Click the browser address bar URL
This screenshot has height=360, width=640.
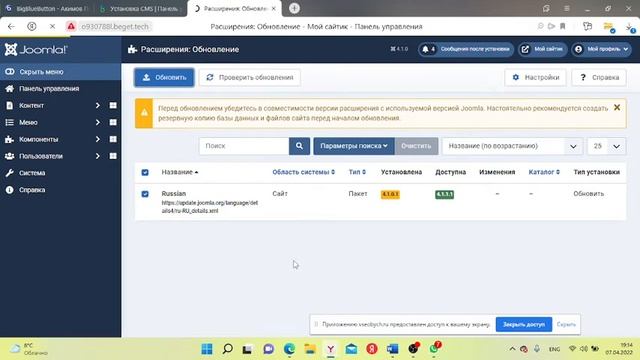pyautogui.click(x=114, y=27)
